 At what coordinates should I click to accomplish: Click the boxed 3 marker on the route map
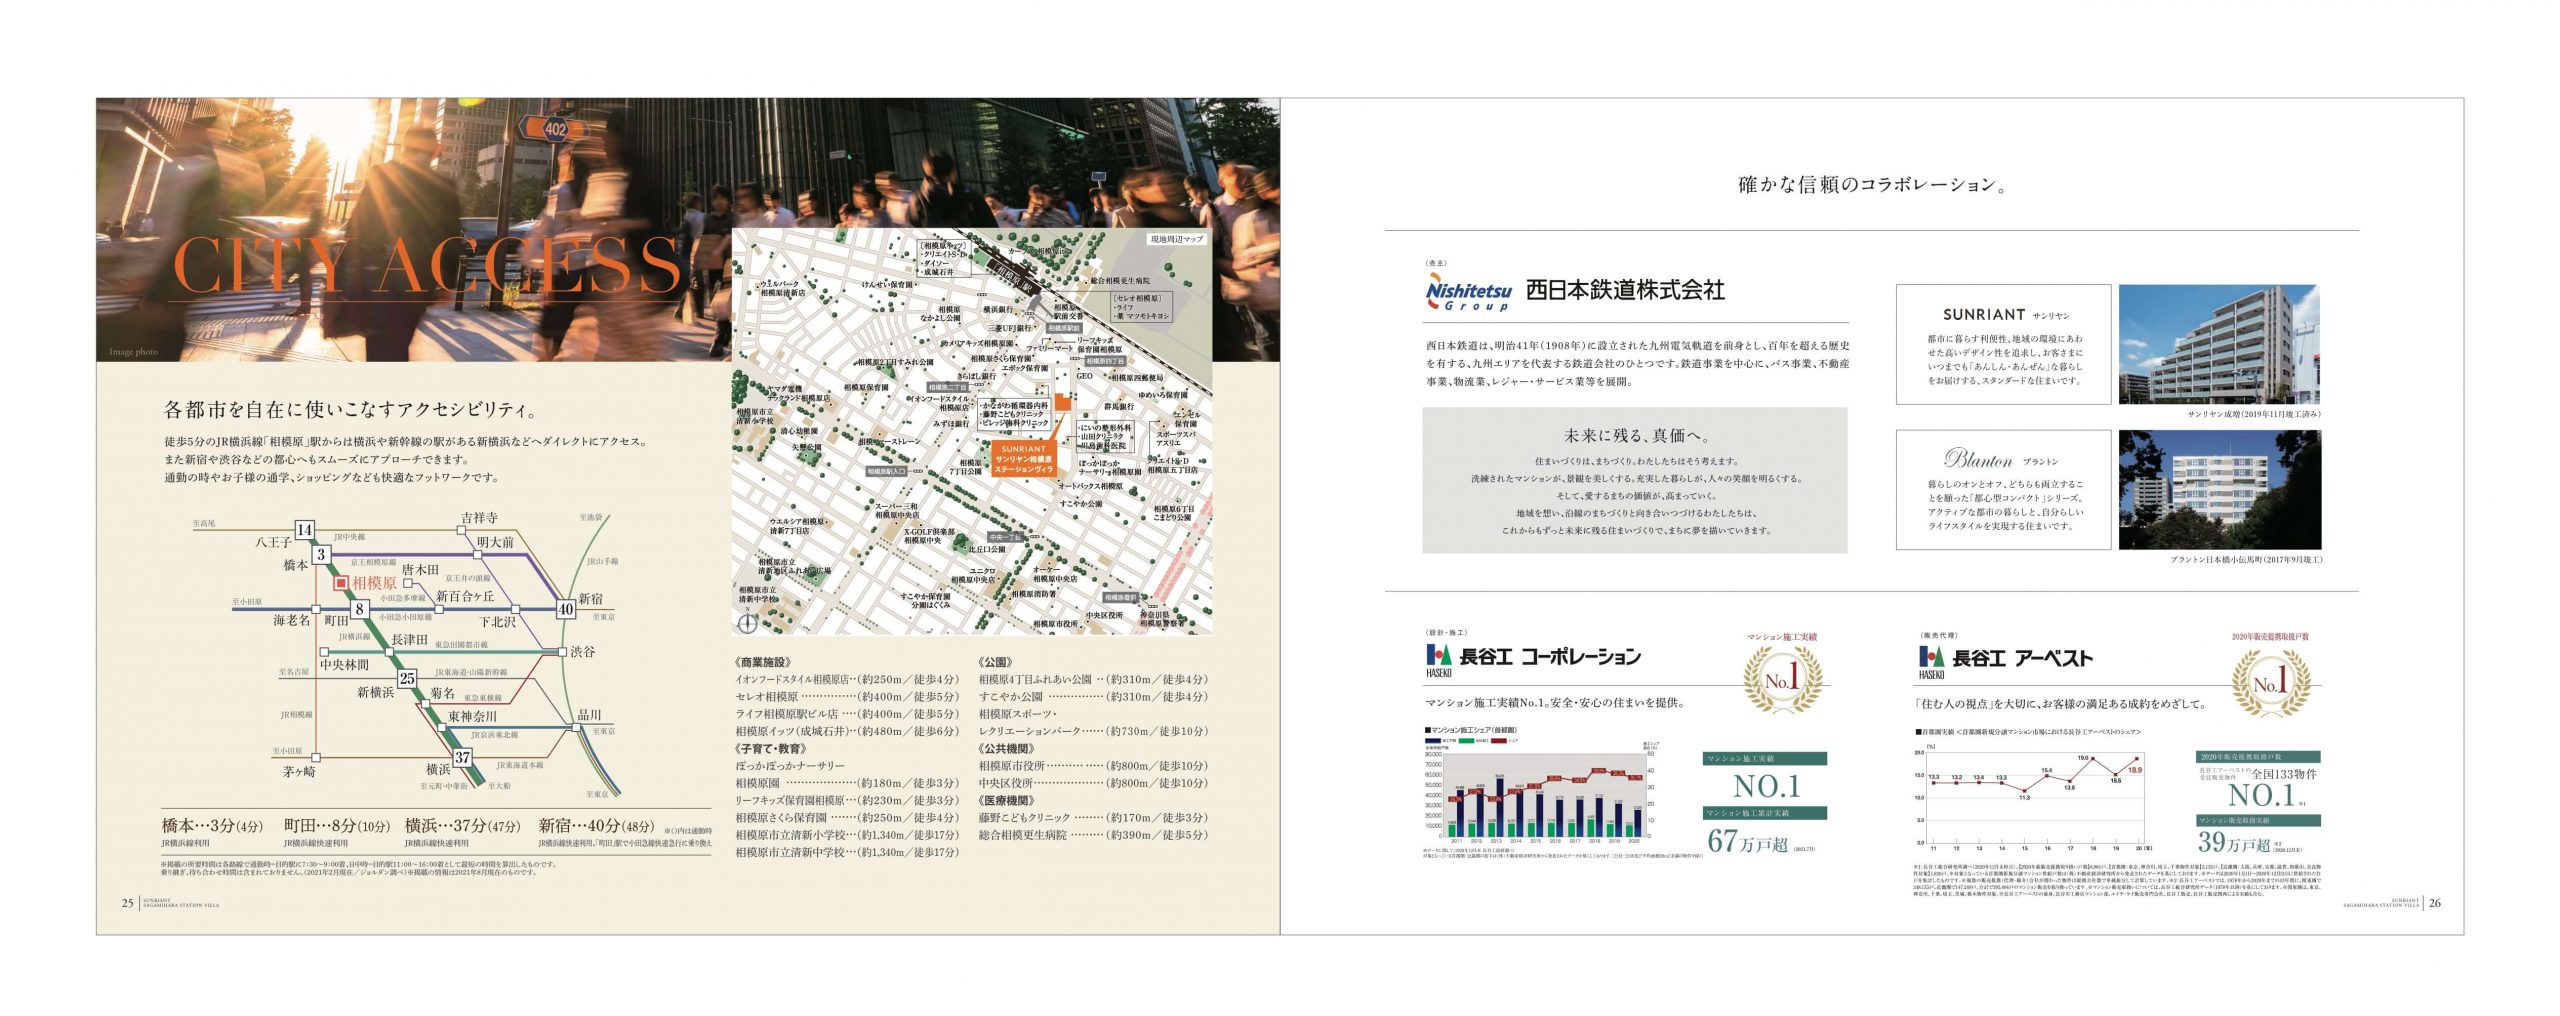(320, 554)
